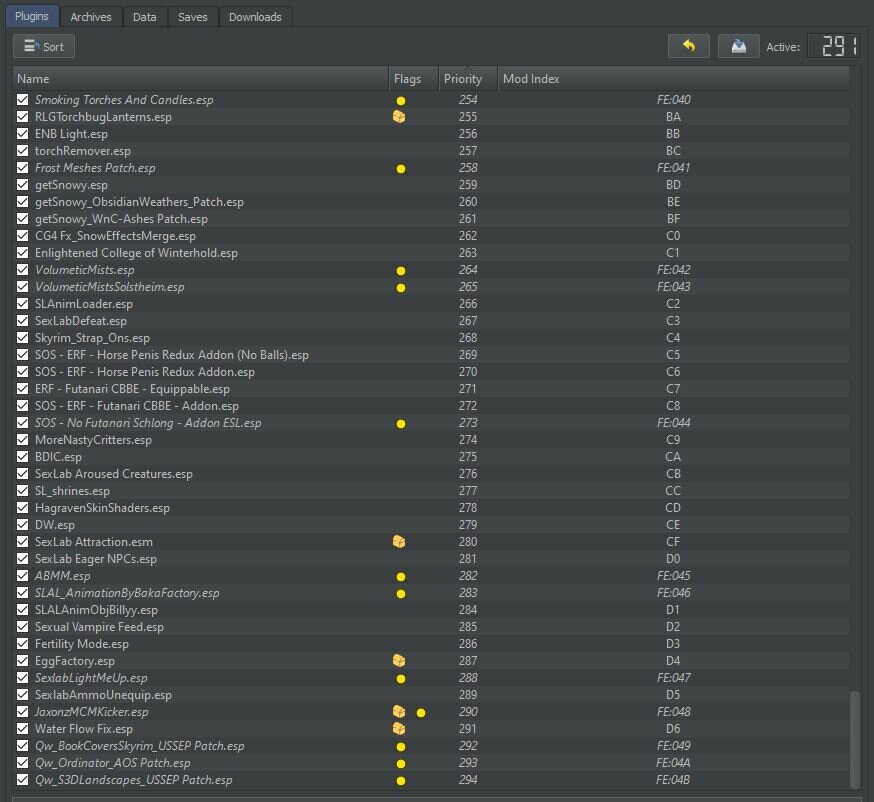
Task: Disable getSnowy.esp checkbox
Action: click(x=22, y=184)
